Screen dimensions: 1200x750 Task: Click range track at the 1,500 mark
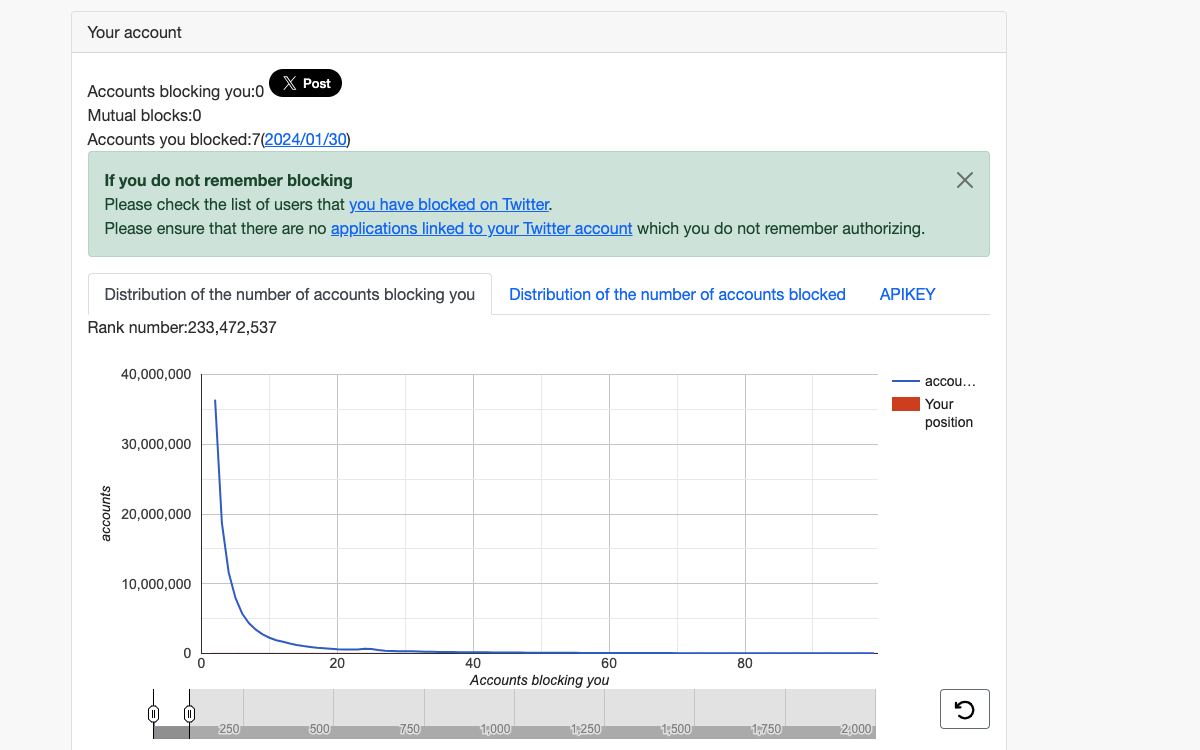(x=676, y=728)
